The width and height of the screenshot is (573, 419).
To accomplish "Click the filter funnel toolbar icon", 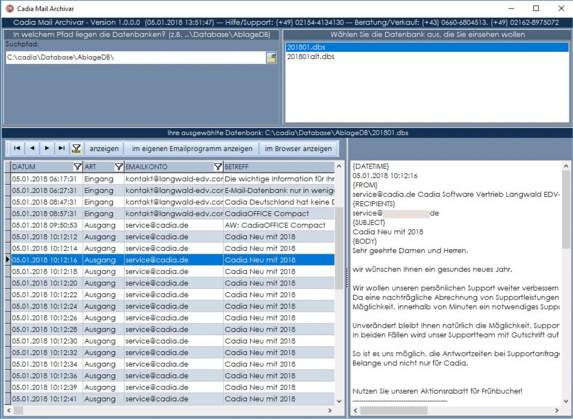I will click(76, 148).
